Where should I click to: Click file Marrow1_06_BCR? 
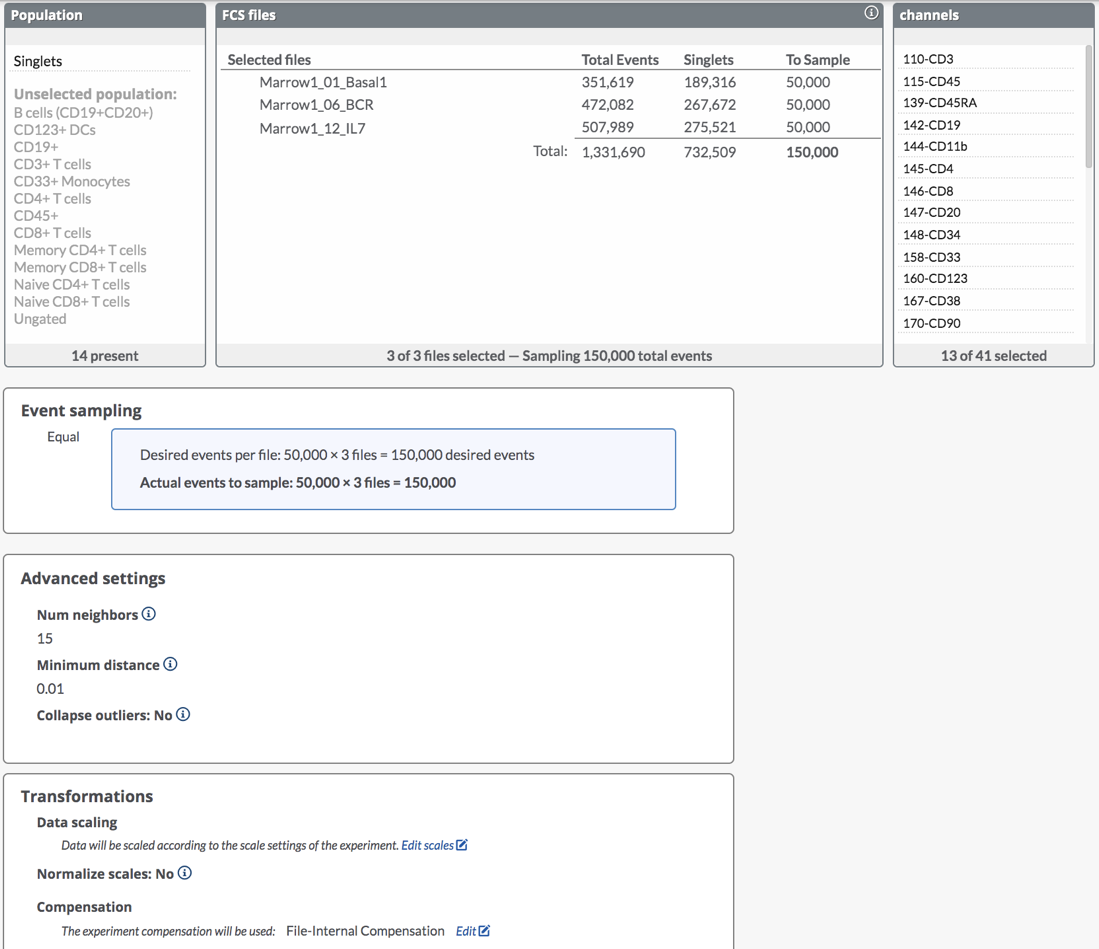point(316,104)
